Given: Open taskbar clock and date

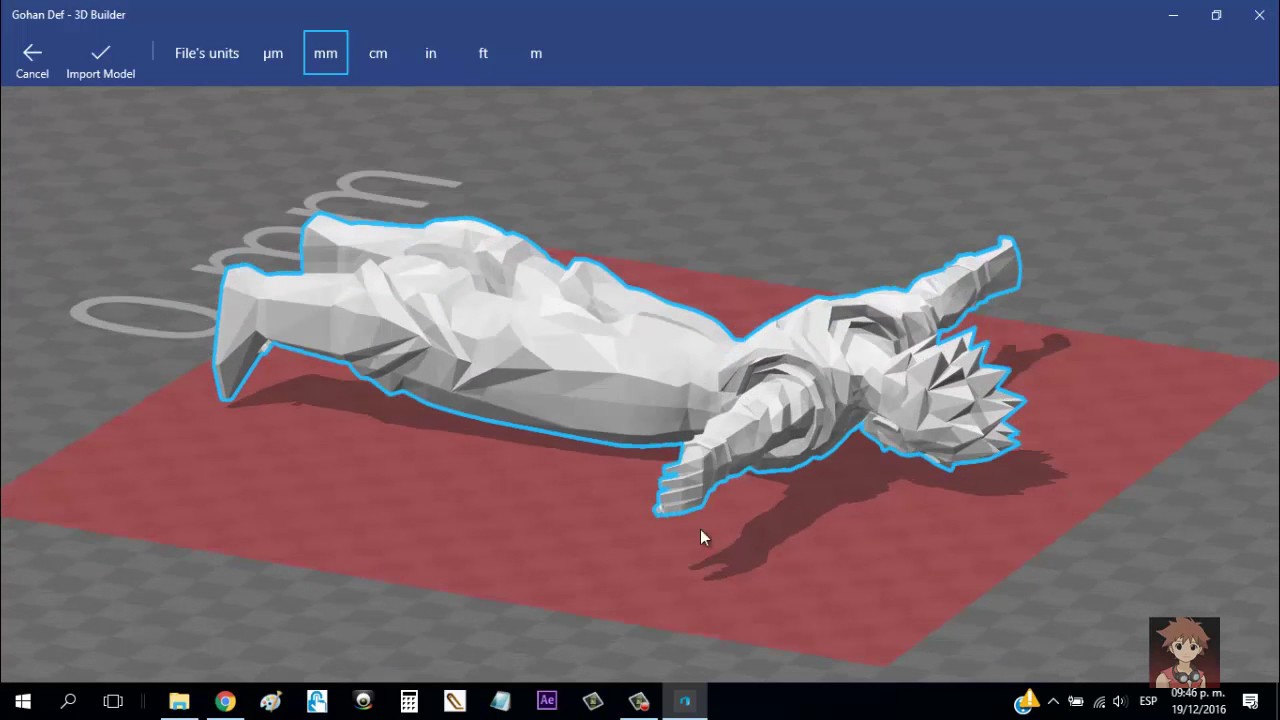Looking at the screenshot, I should [x=1198, y=701].
